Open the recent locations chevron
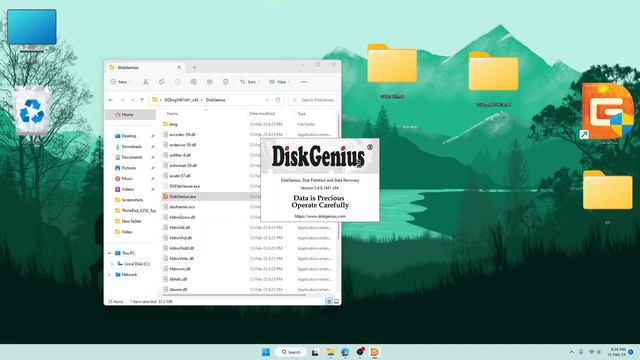640x360 pixels. (x=132, y=100)
